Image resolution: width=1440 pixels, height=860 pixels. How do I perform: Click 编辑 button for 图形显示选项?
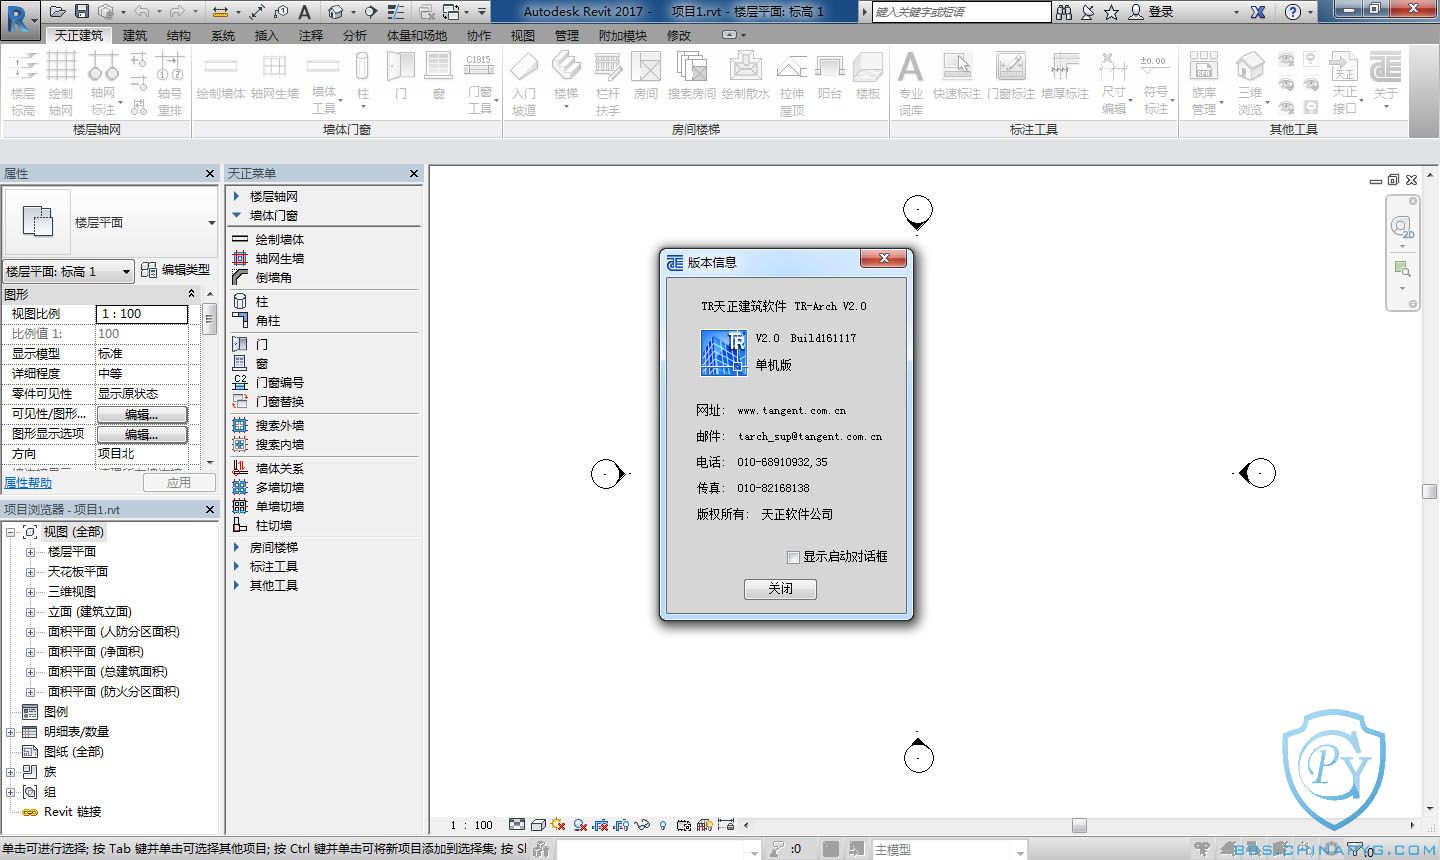(x=142, y=434)
